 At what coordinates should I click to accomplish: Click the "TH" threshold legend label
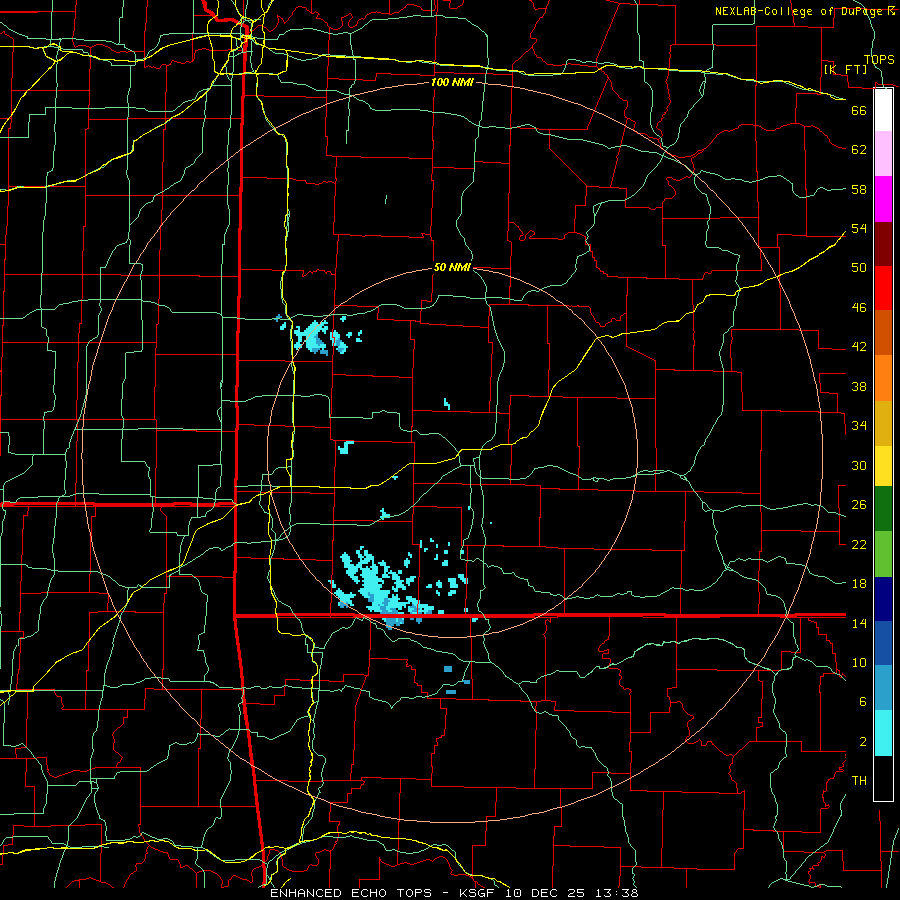click(859, 781)
